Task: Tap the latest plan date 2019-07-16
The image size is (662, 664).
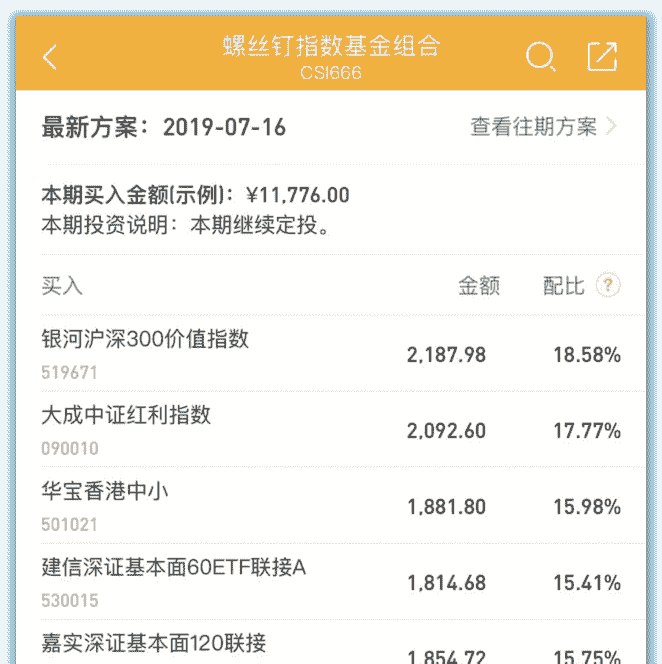Action: tap(224, 127)
